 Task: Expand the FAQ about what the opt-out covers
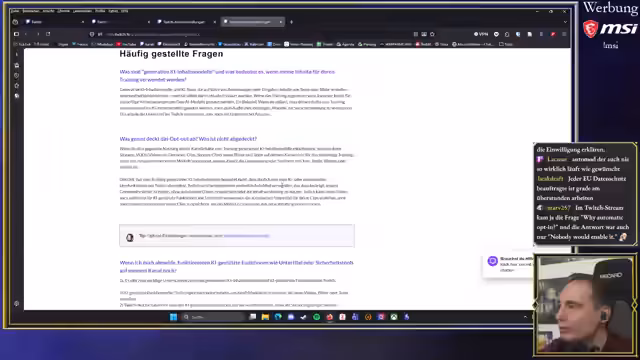188,139
